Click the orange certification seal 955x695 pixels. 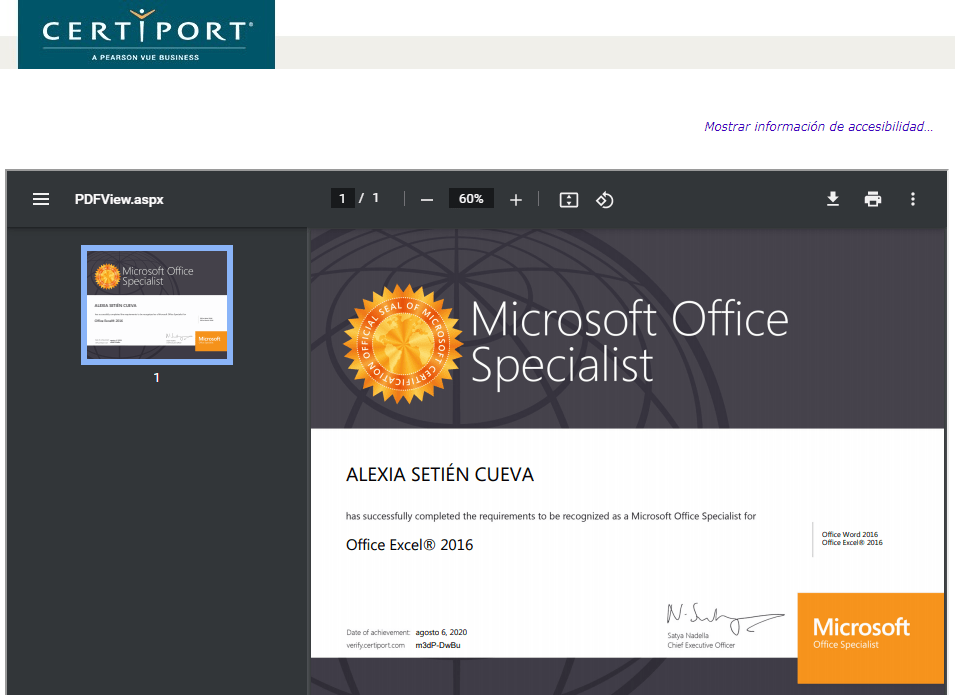[x=402, y=344]
